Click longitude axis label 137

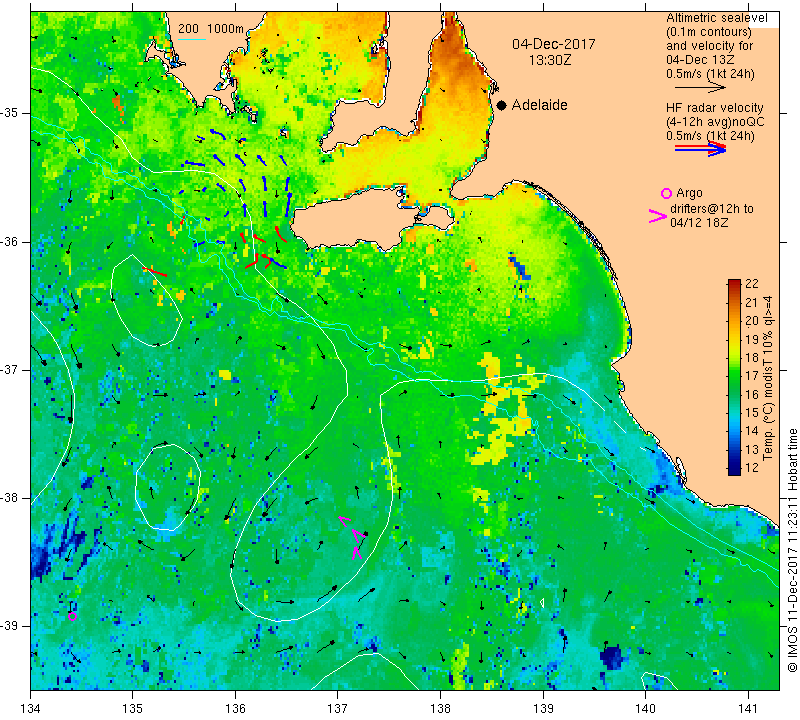[x=338, y=708]
